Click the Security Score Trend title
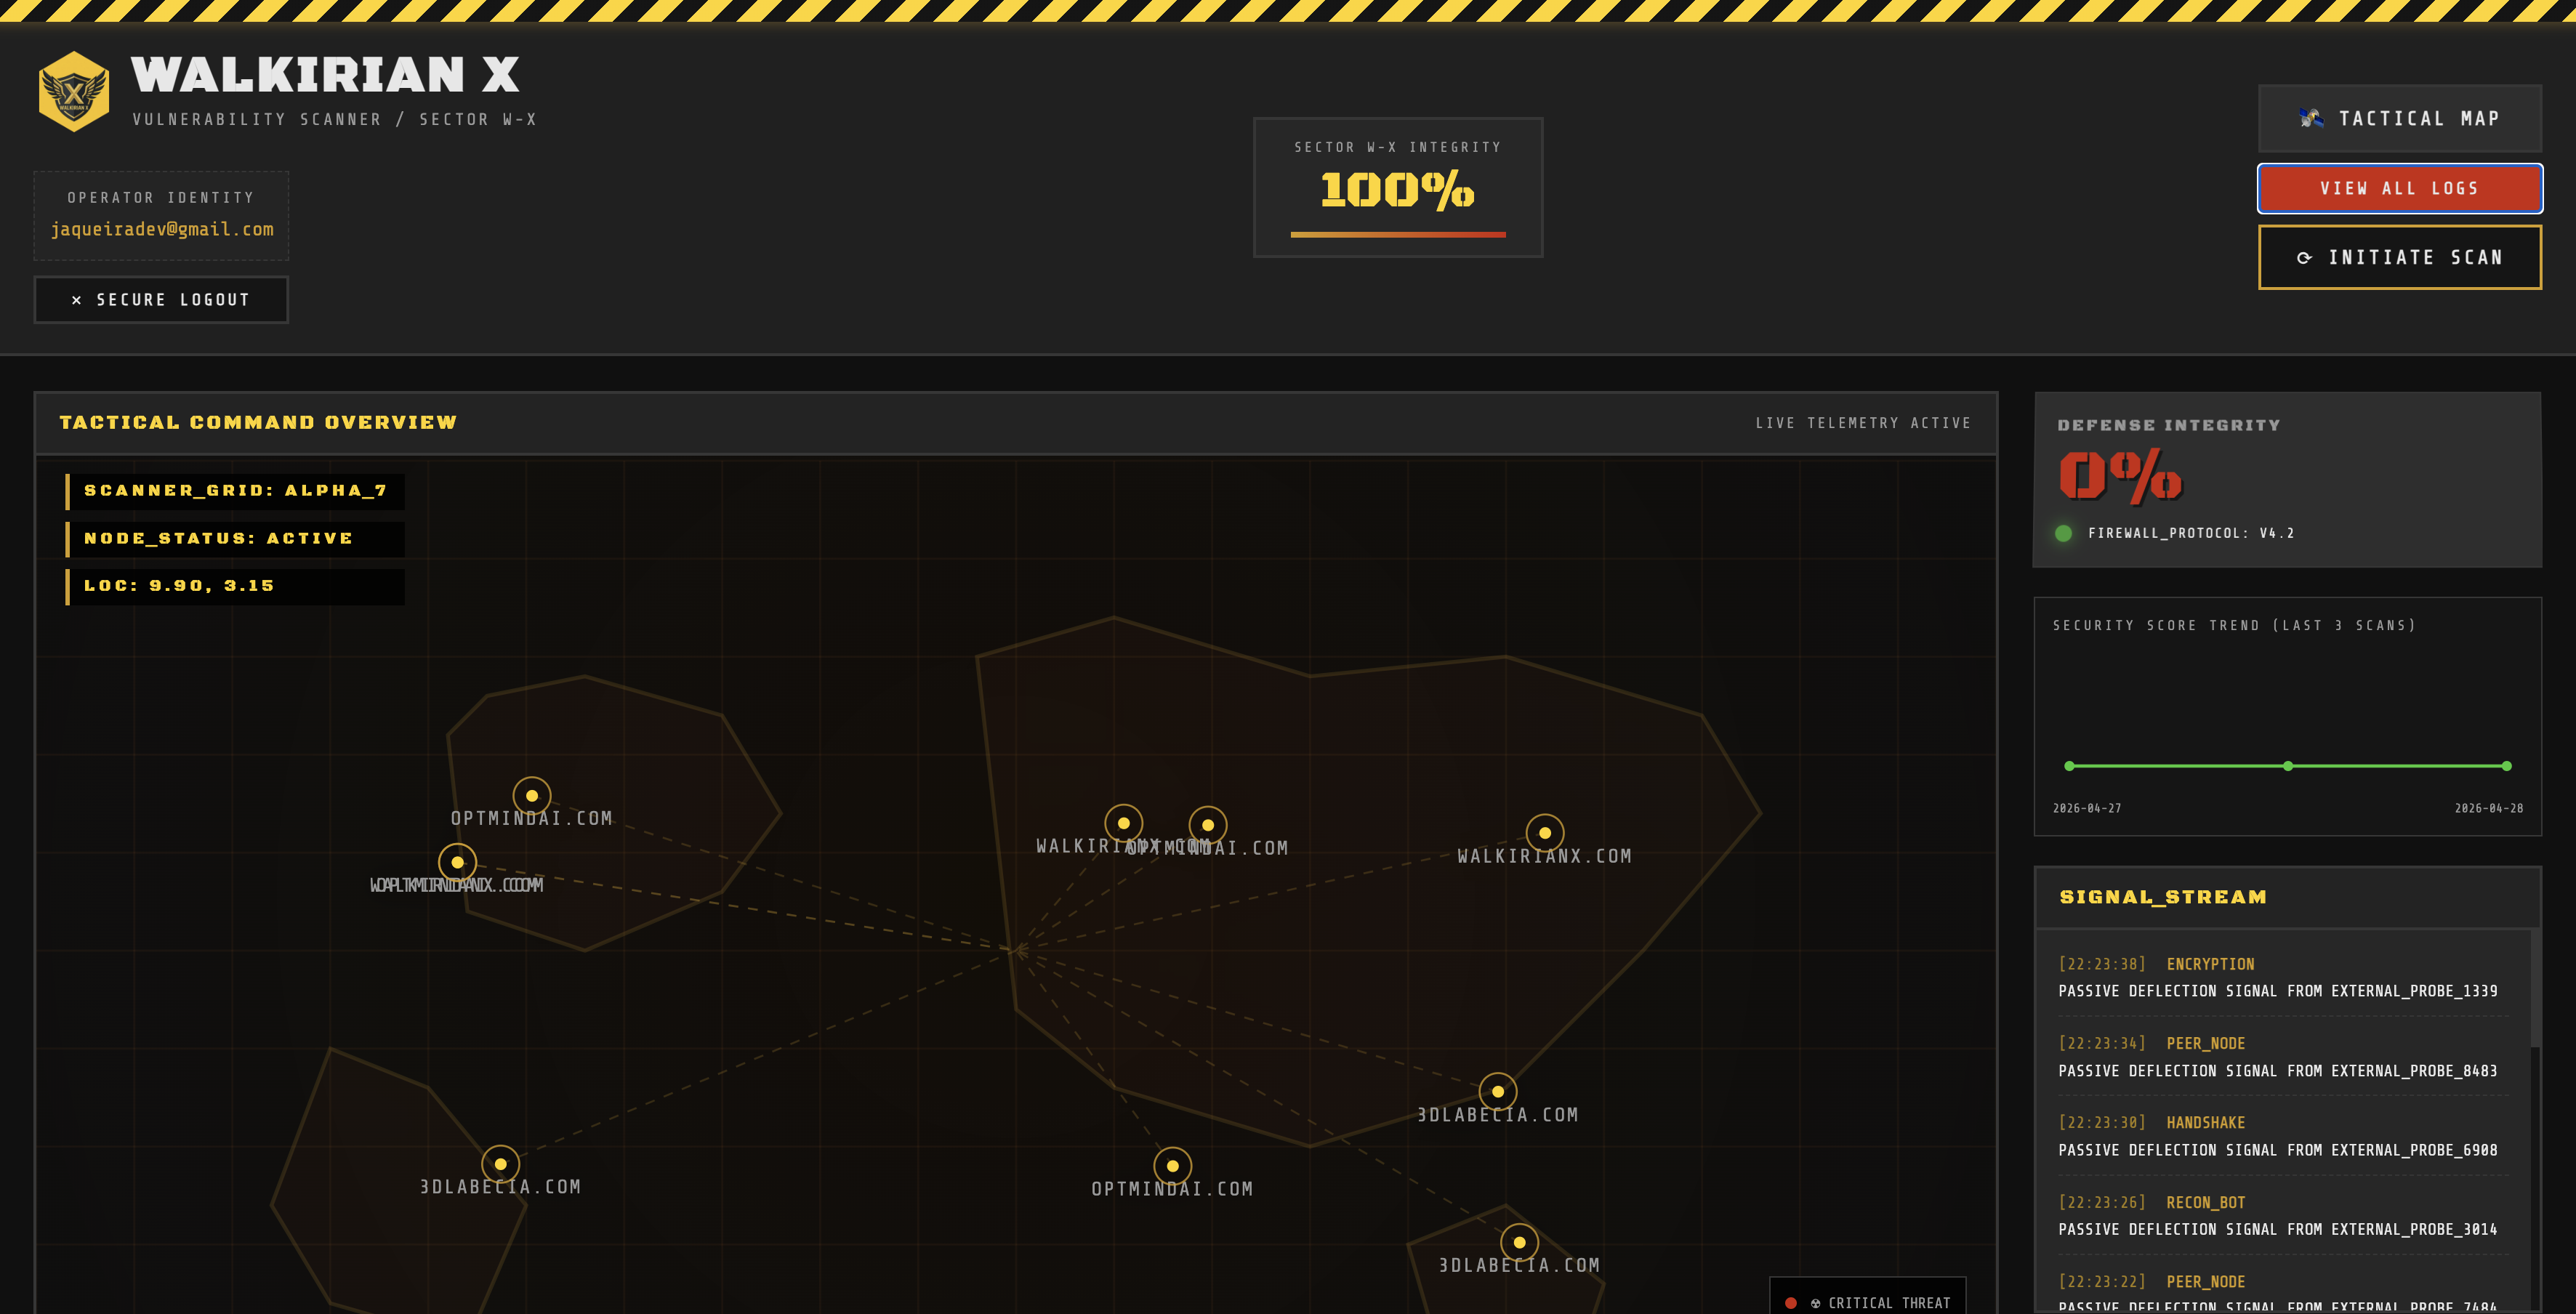This screenshot has width=2576, height=1314. (x=2234, y=625)
